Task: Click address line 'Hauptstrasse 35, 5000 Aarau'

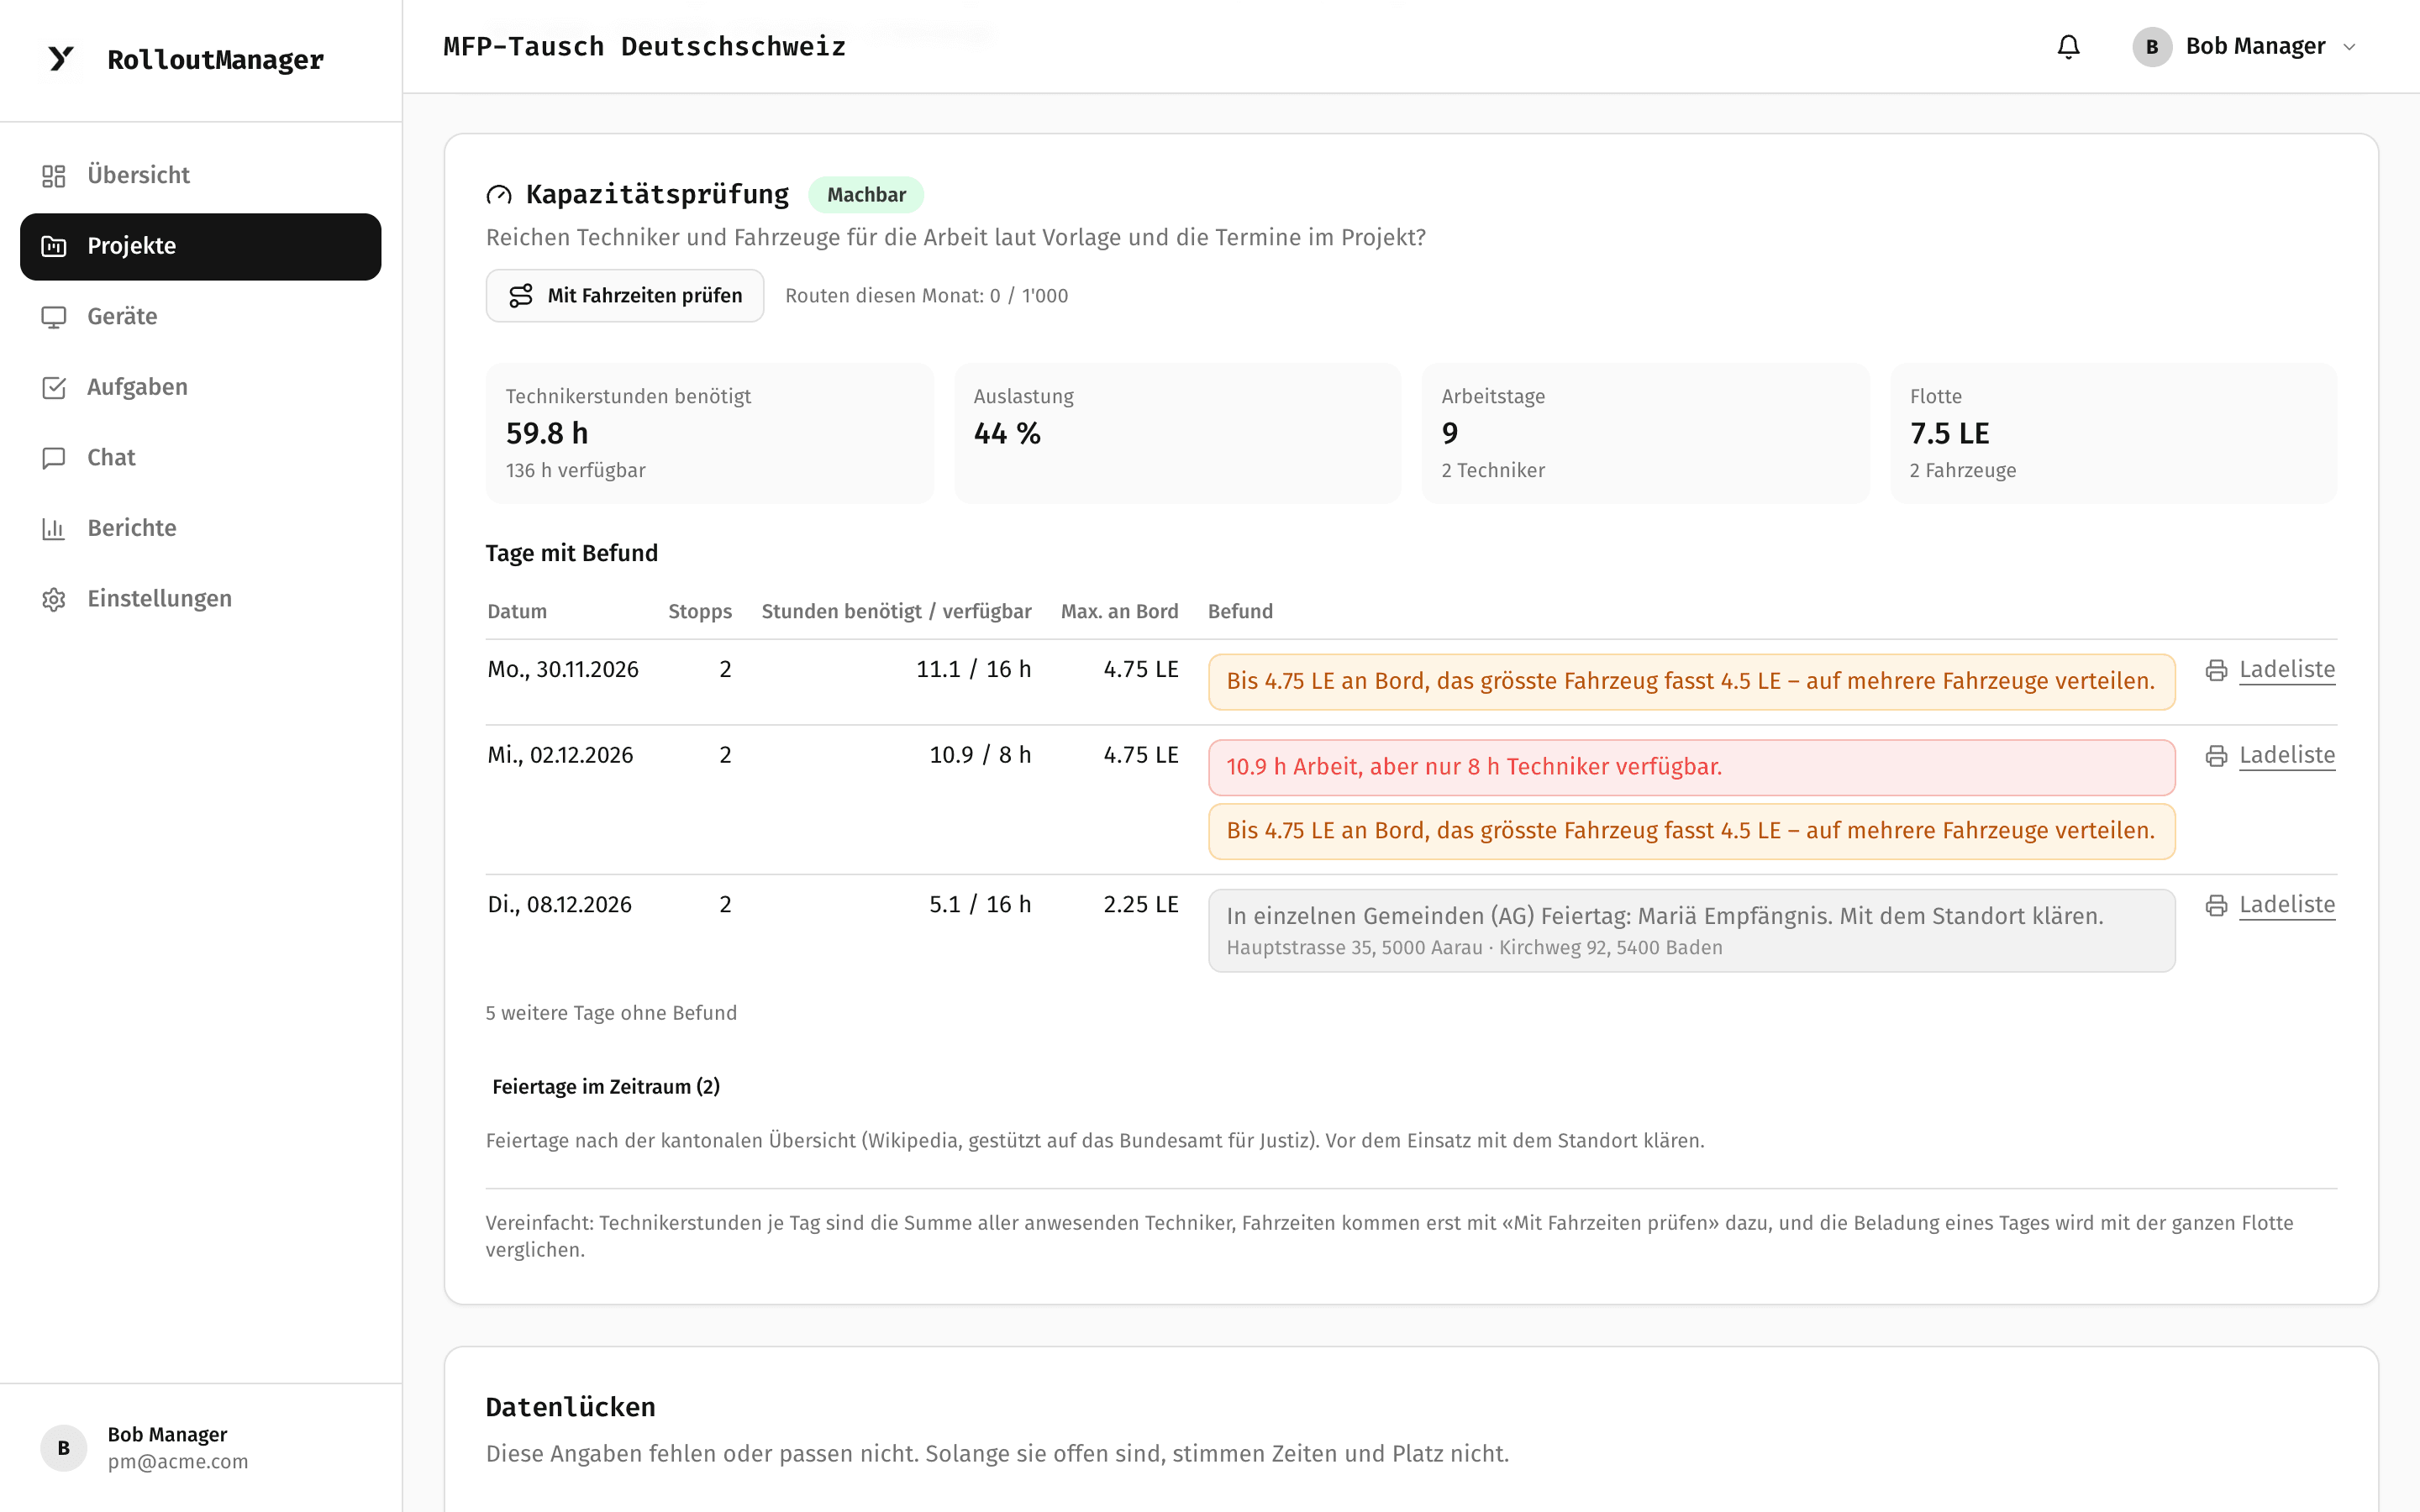Action: point(1354,948)
